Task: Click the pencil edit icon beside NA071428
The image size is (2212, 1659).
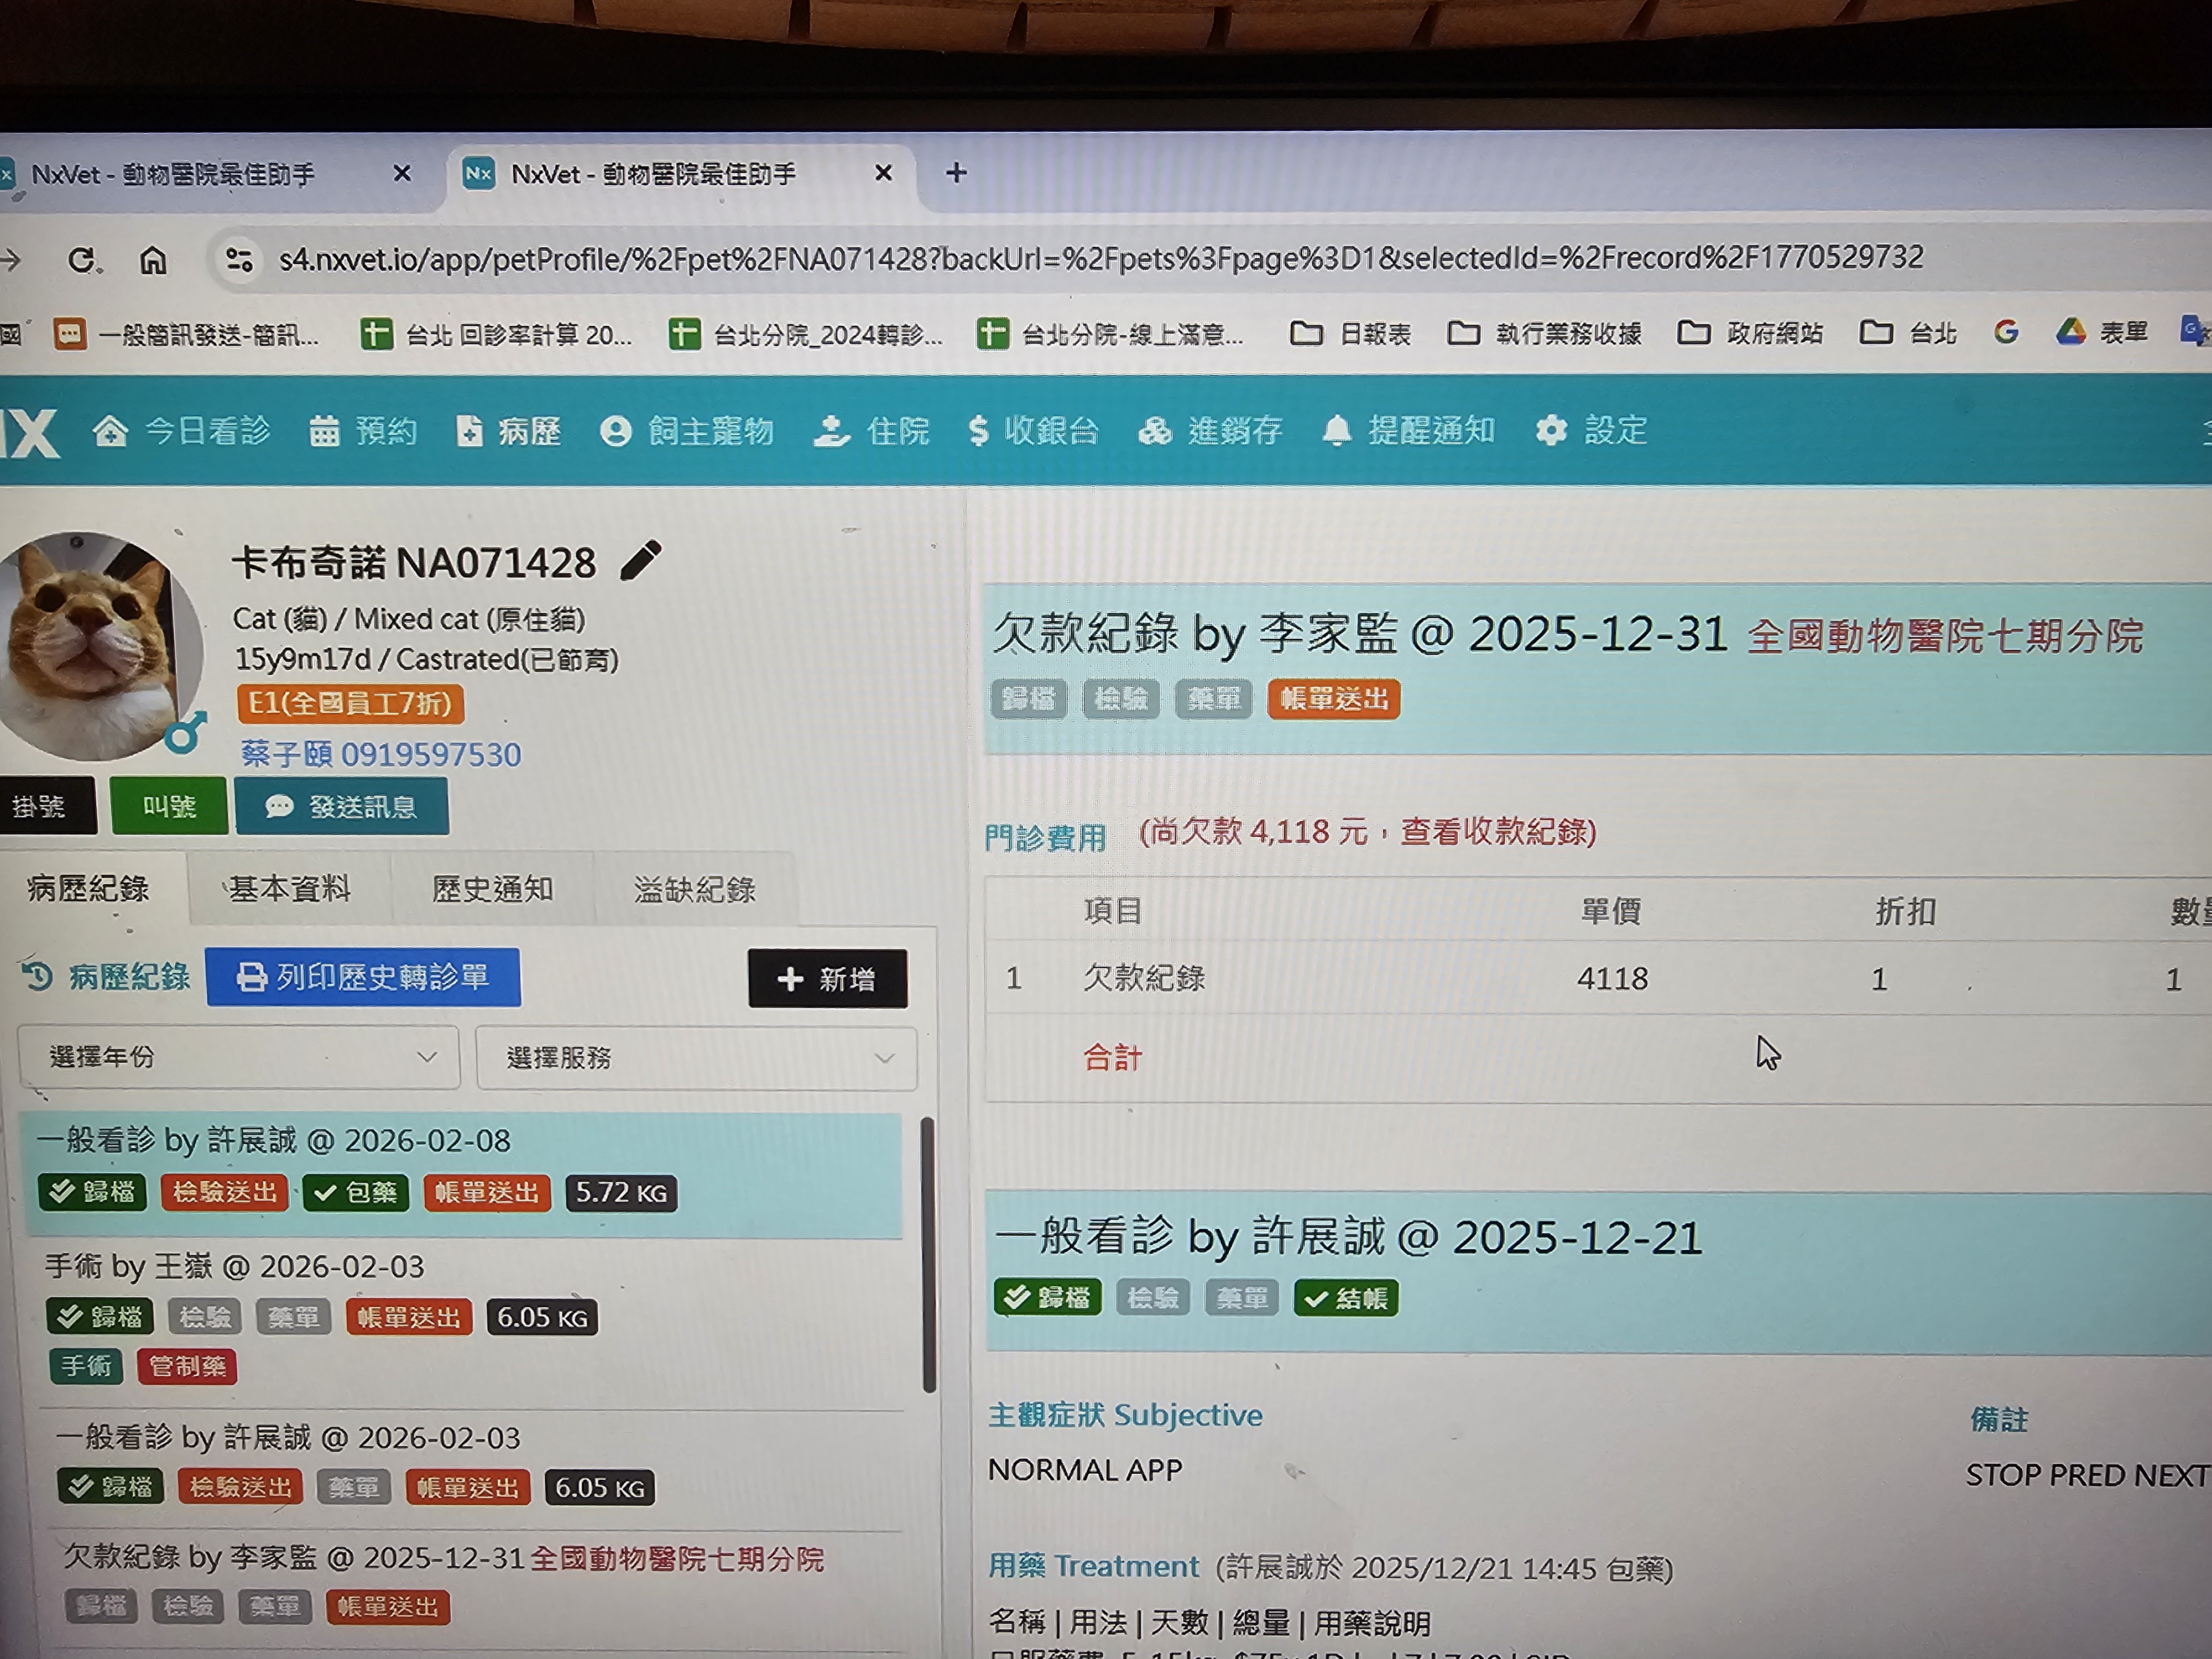Action: pyautogui.click(x=640, y=561)
